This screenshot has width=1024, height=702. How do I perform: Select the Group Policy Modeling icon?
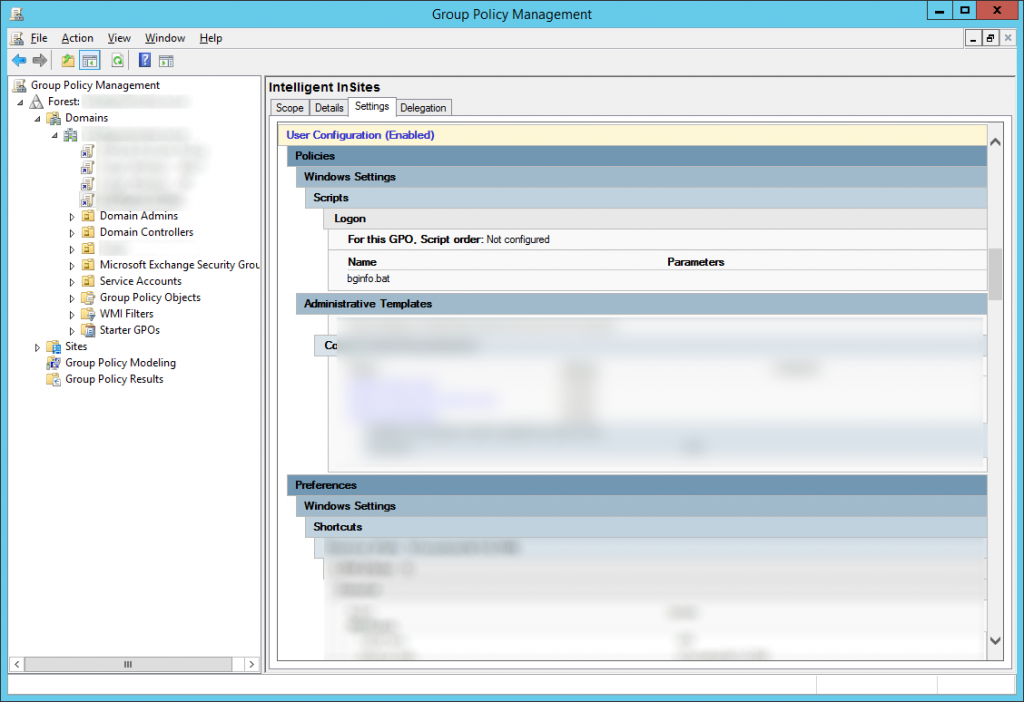[54, 362]
